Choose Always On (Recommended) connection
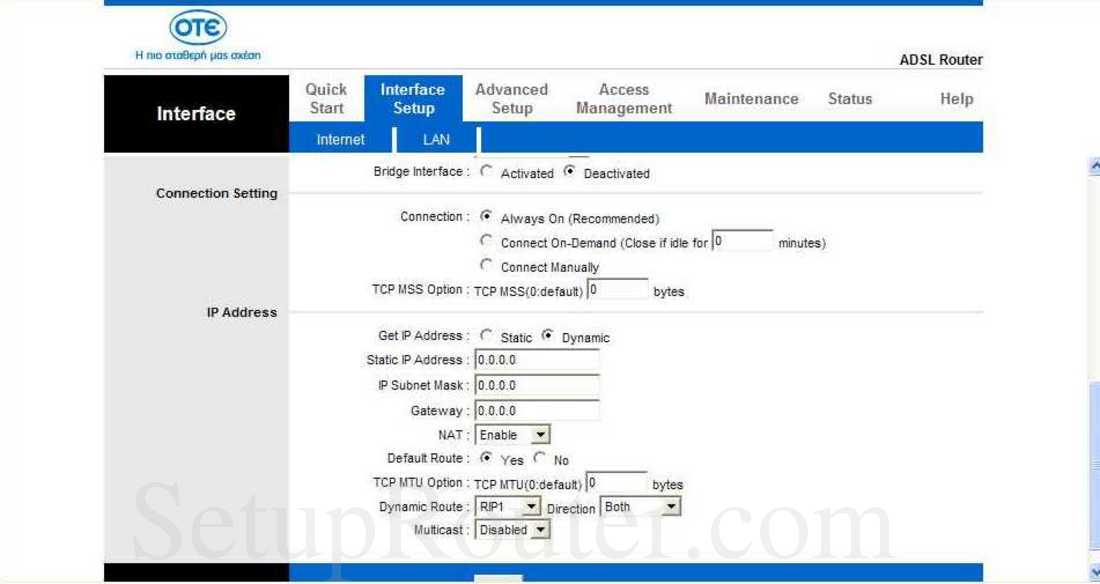The width and height of the screenshot is (1100, 584). (486, 216)
